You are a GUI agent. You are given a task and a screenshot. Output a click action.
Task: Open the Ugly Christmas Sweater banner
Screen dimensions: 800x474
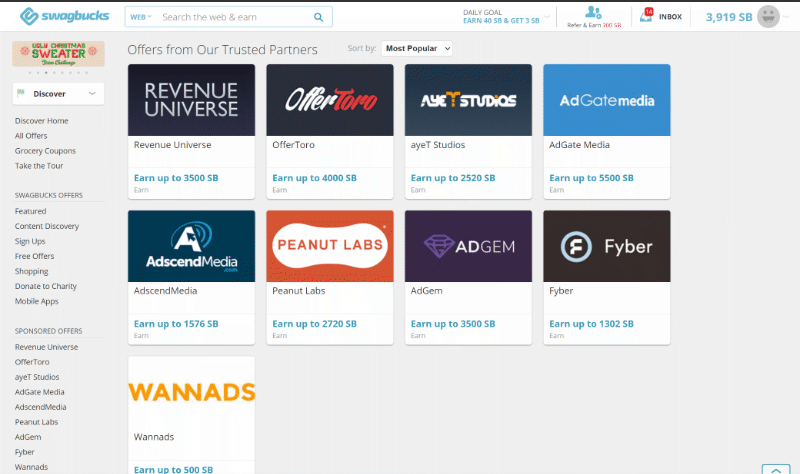(x=59, y=54)
